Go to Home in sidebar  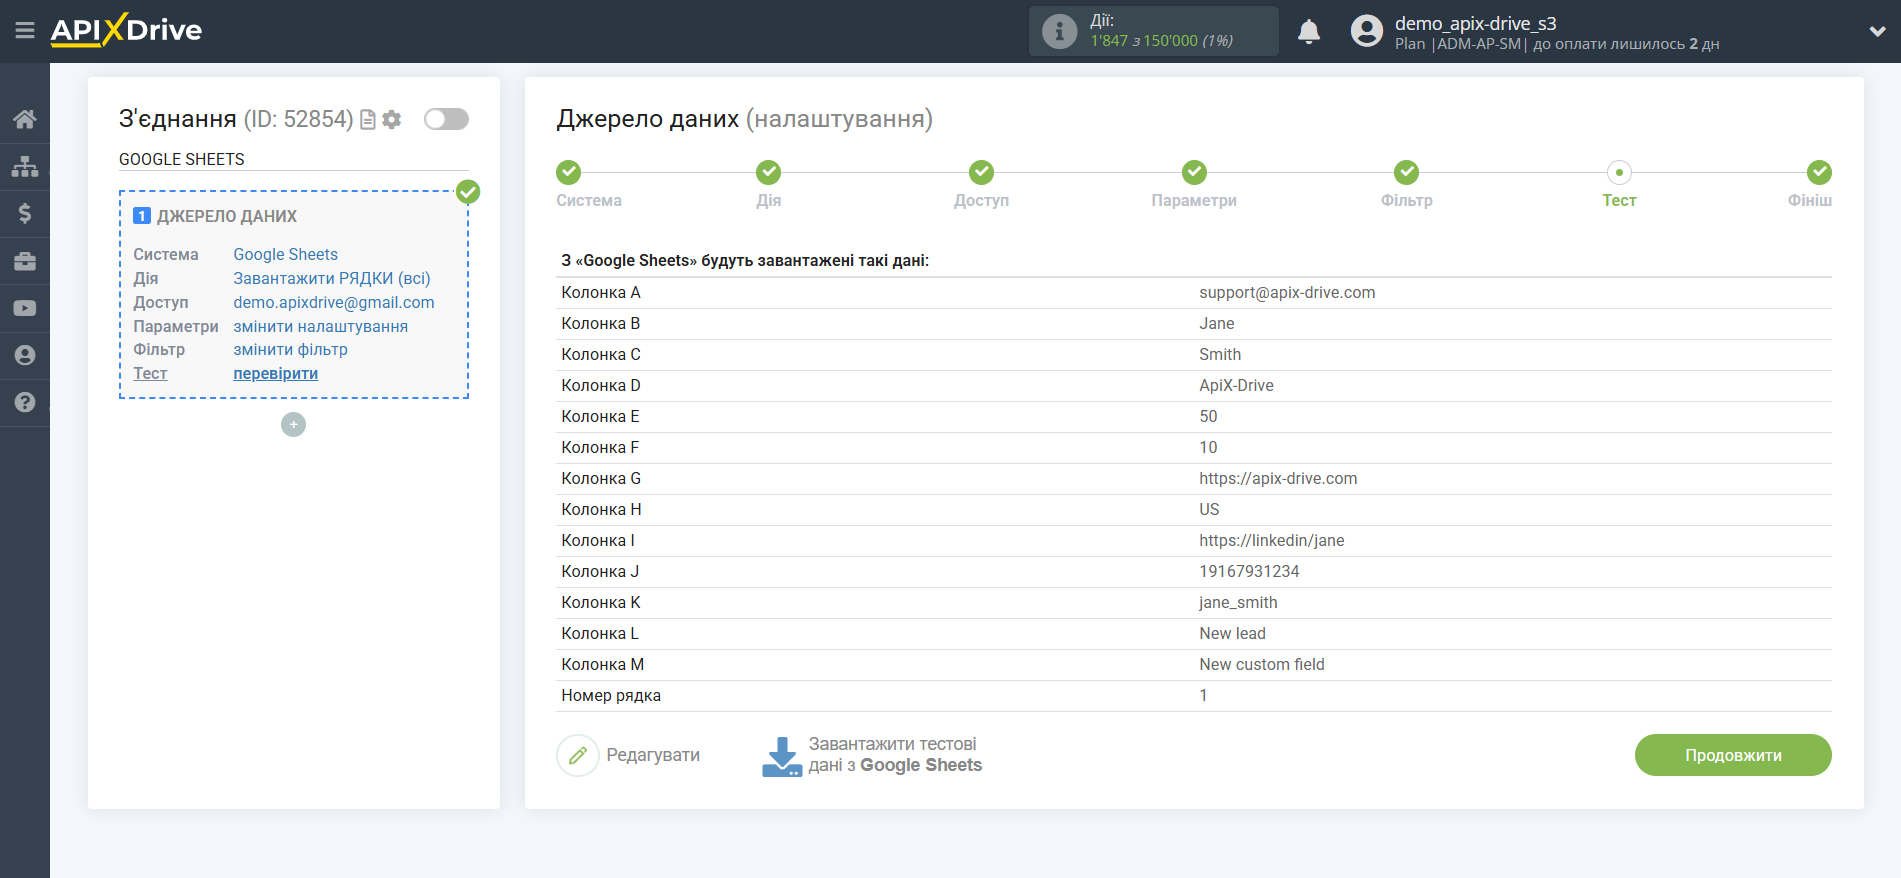click(x=25, y=119)
